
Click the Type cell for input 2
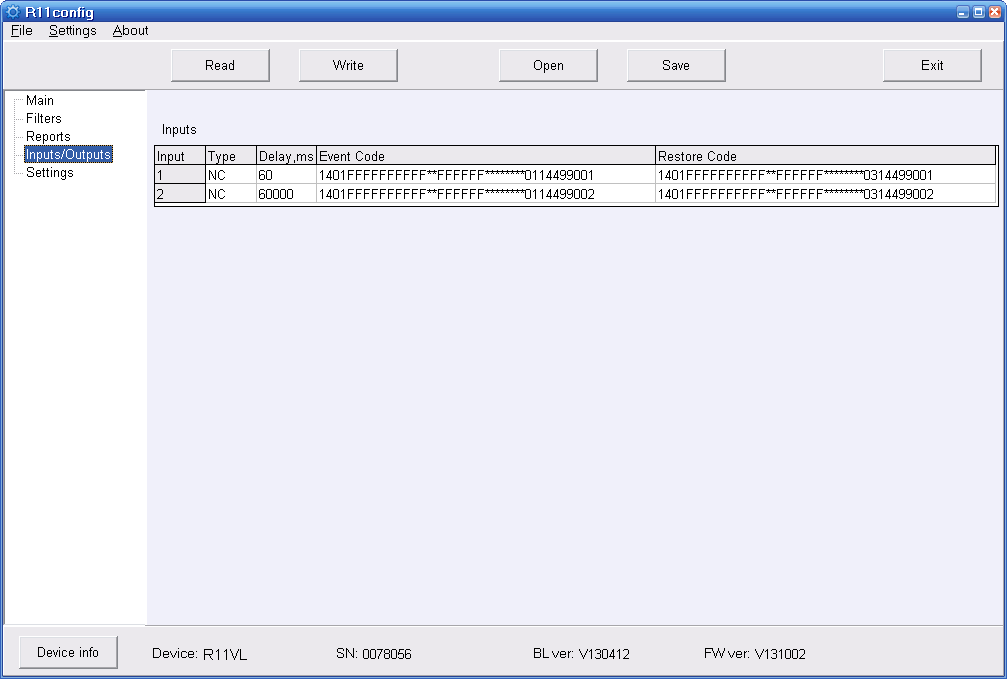pos(231,194)
